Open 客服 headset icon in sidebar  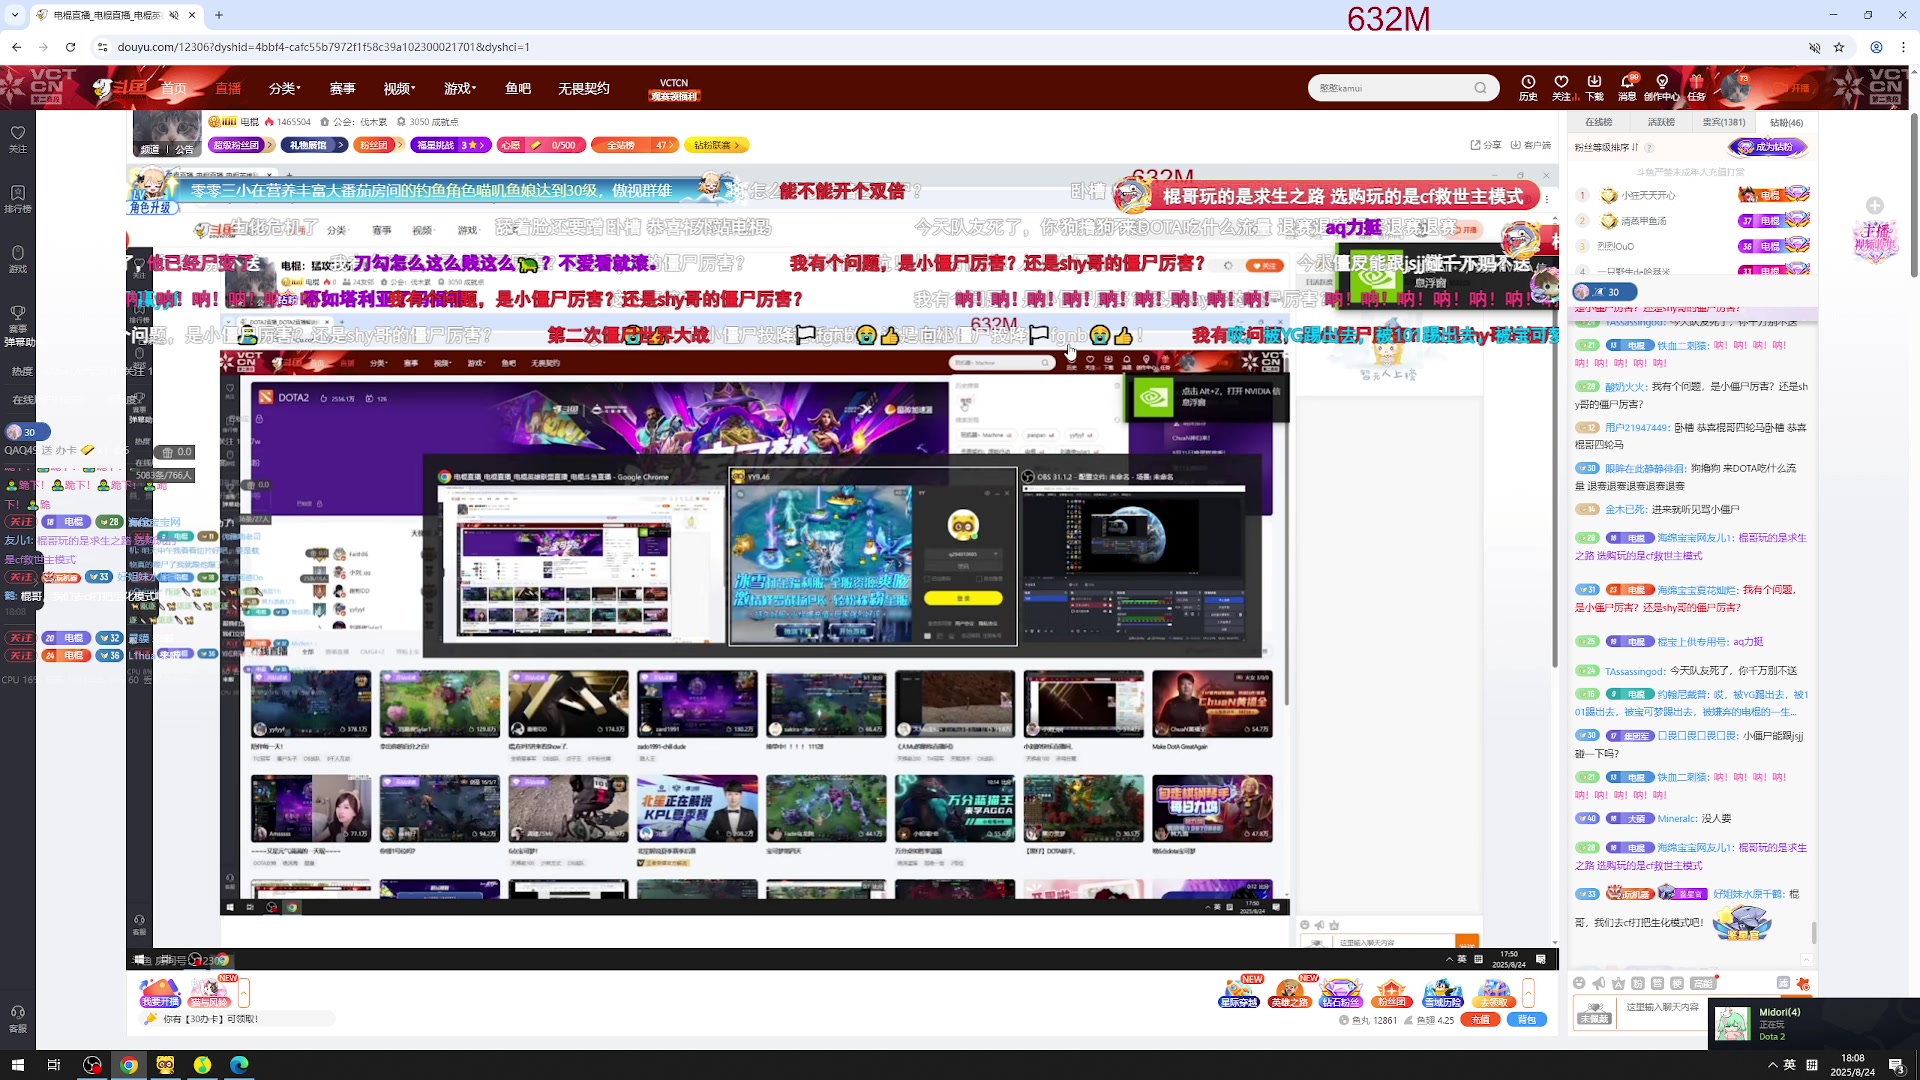pyautogui.click(x=18, y=1018)
